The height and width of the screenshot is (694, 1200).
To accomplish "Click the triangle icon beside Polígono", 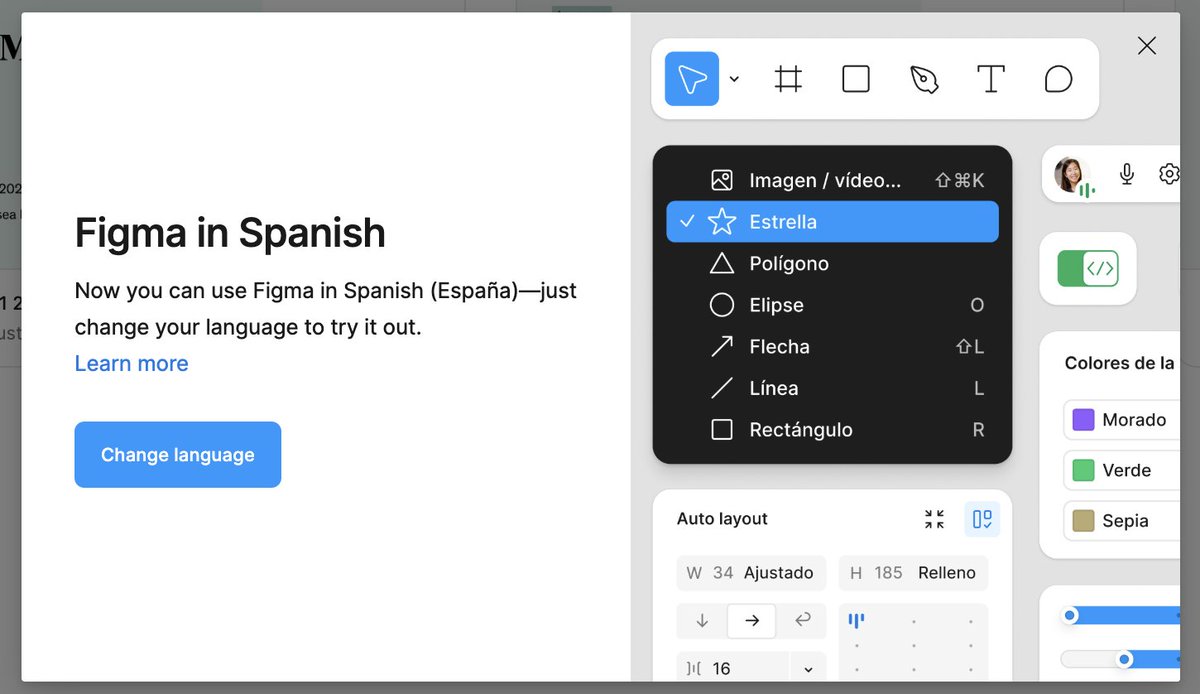I will pyautogui.click(x=722, y=264).
